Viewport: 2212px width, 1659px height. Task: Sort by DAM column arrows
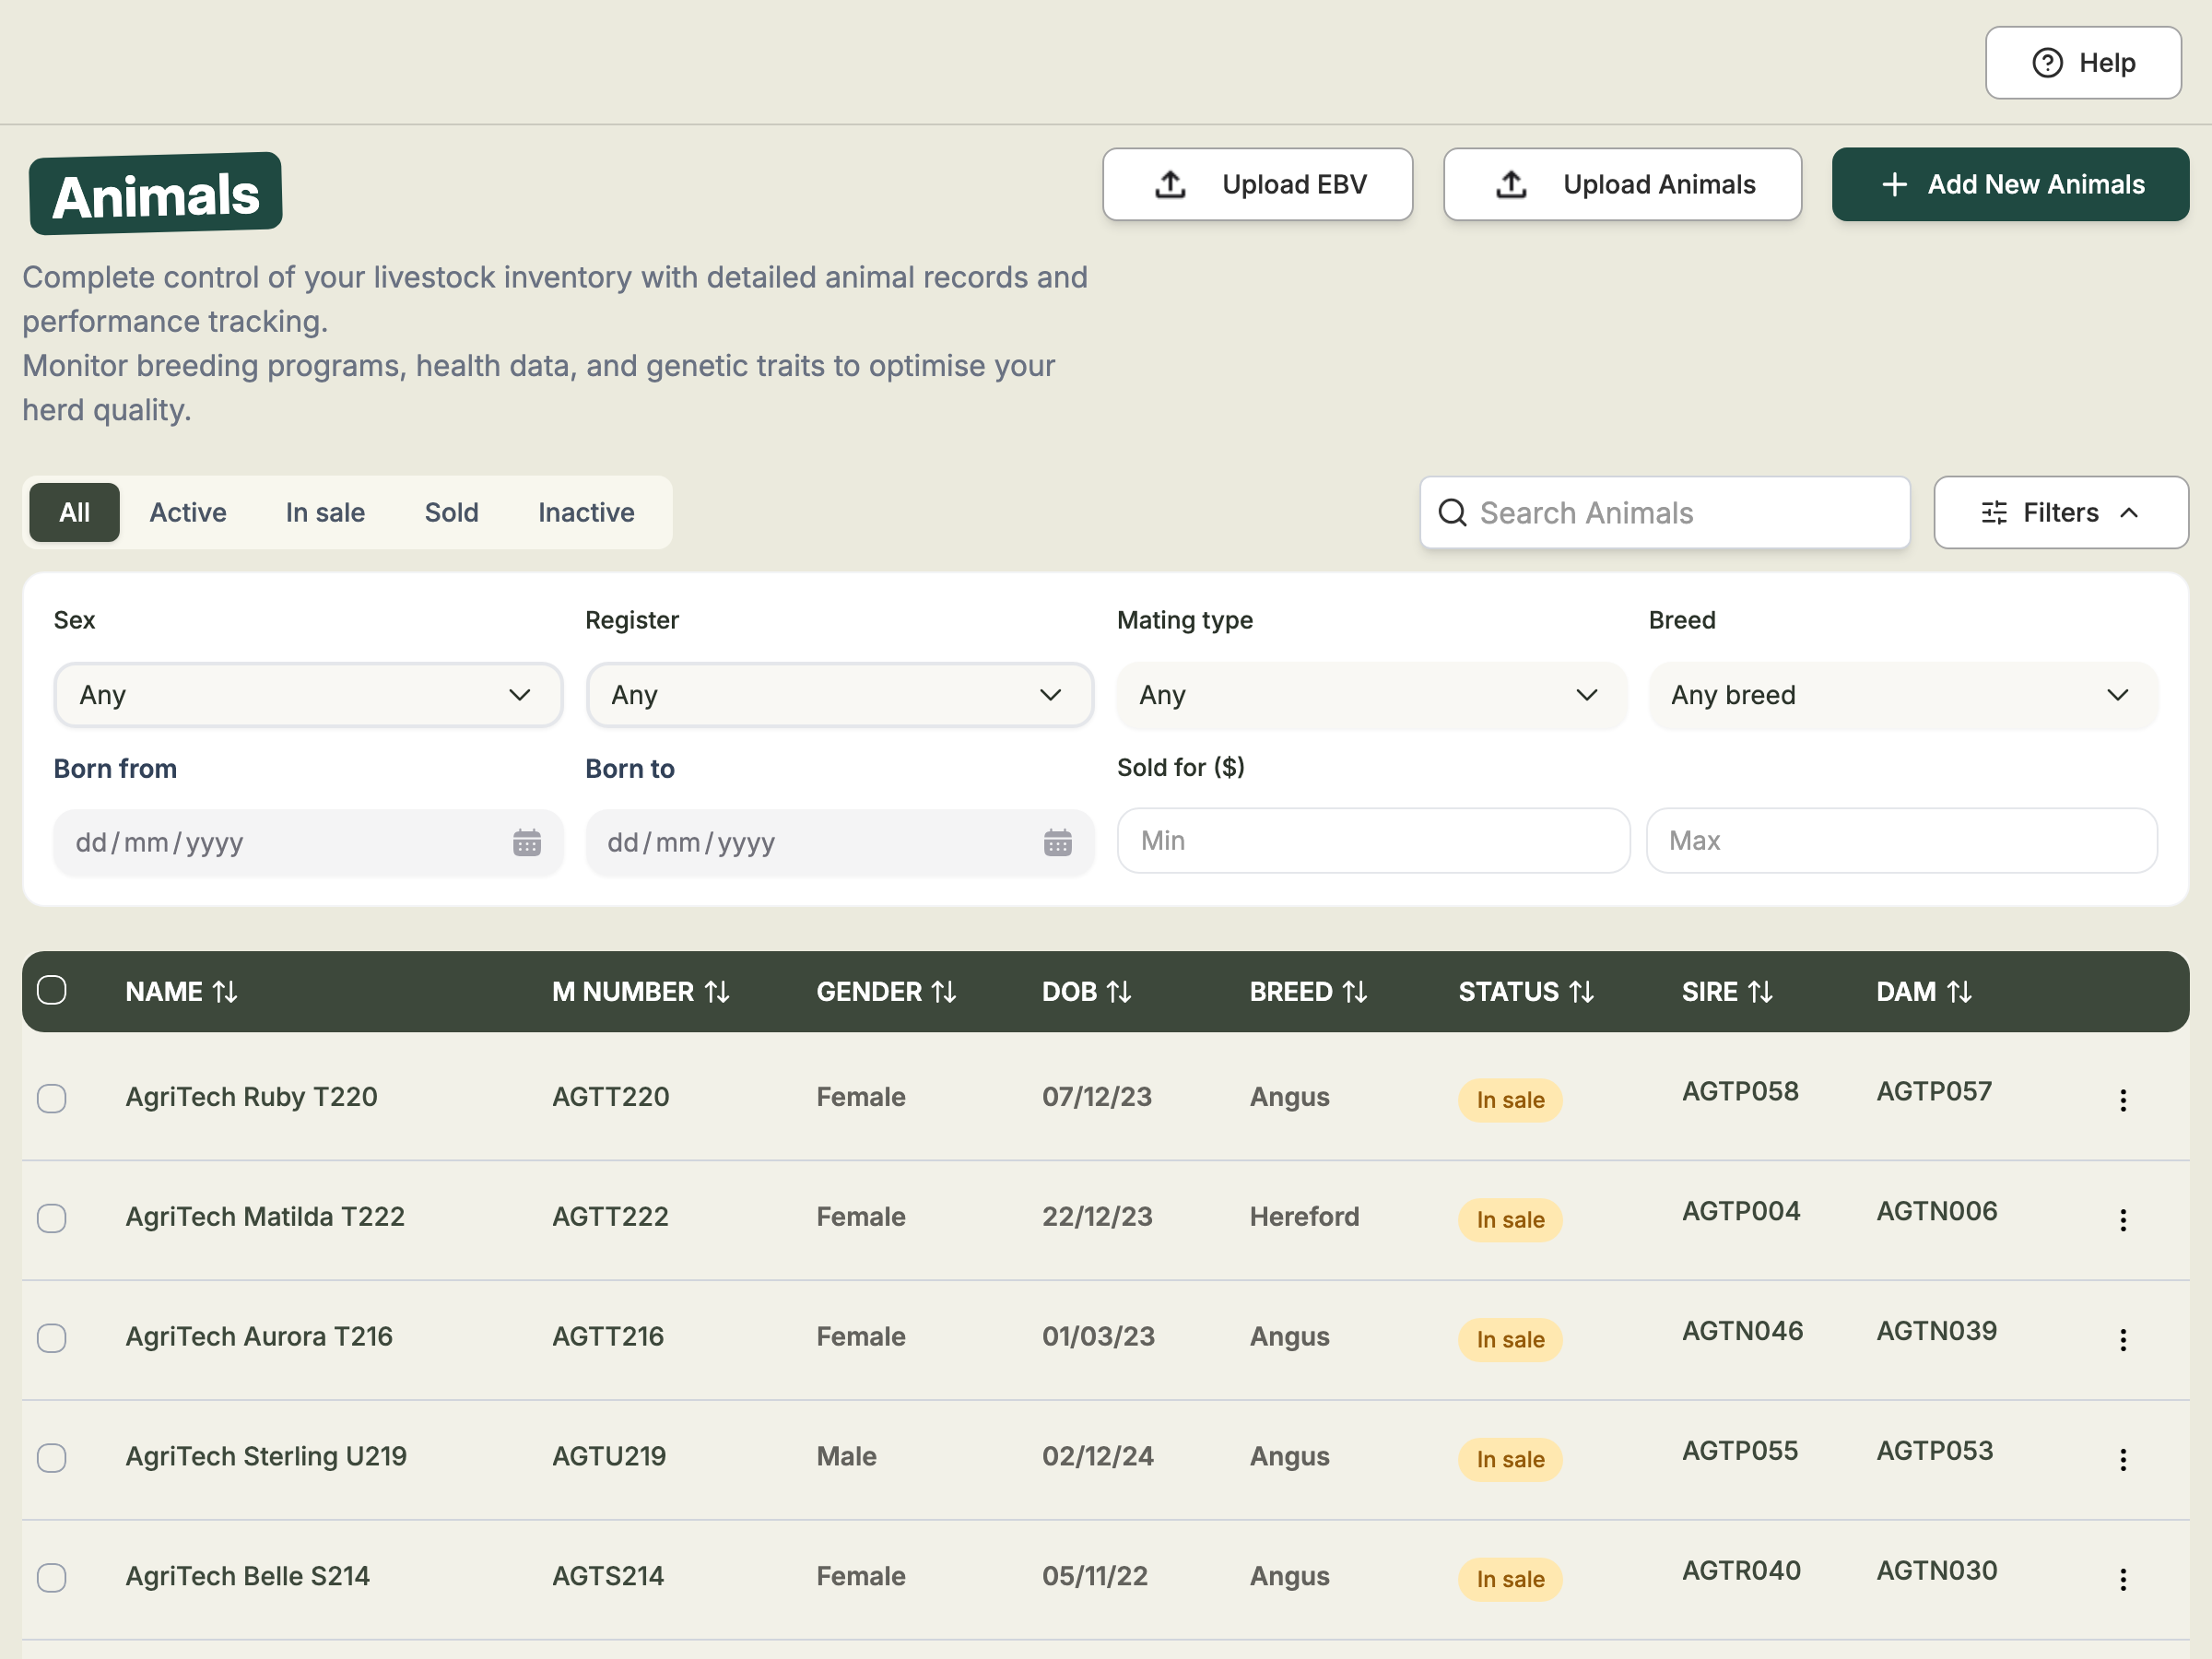click(1959, 992)
